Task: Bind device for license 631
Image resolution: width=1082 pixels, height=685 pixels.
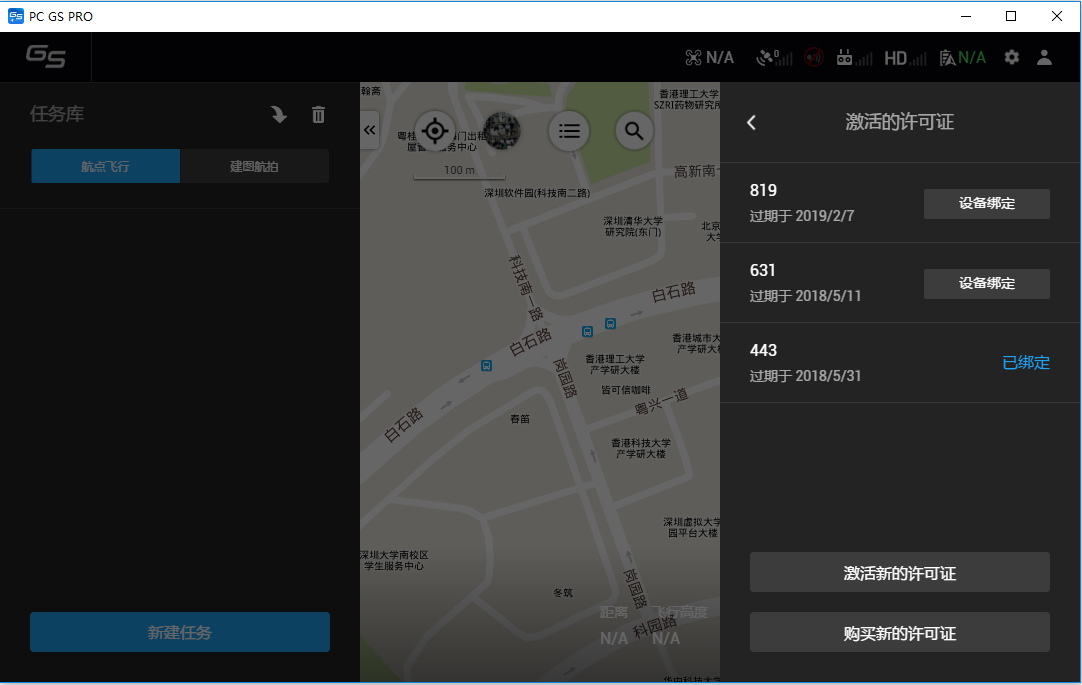Action: pos(986,283)
